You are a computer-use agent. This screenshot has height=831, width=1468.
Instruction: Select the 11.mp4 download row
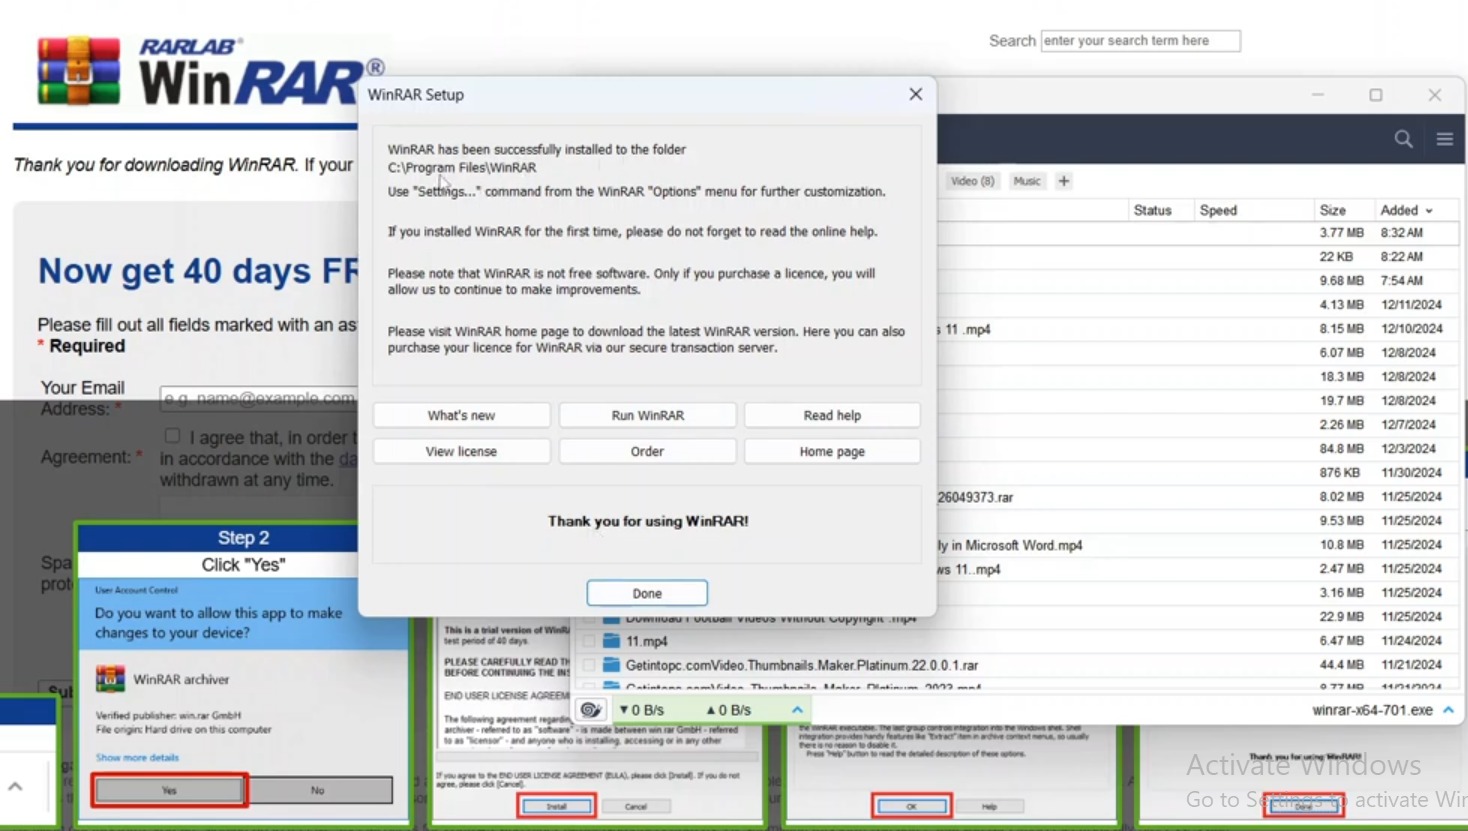1015,641
